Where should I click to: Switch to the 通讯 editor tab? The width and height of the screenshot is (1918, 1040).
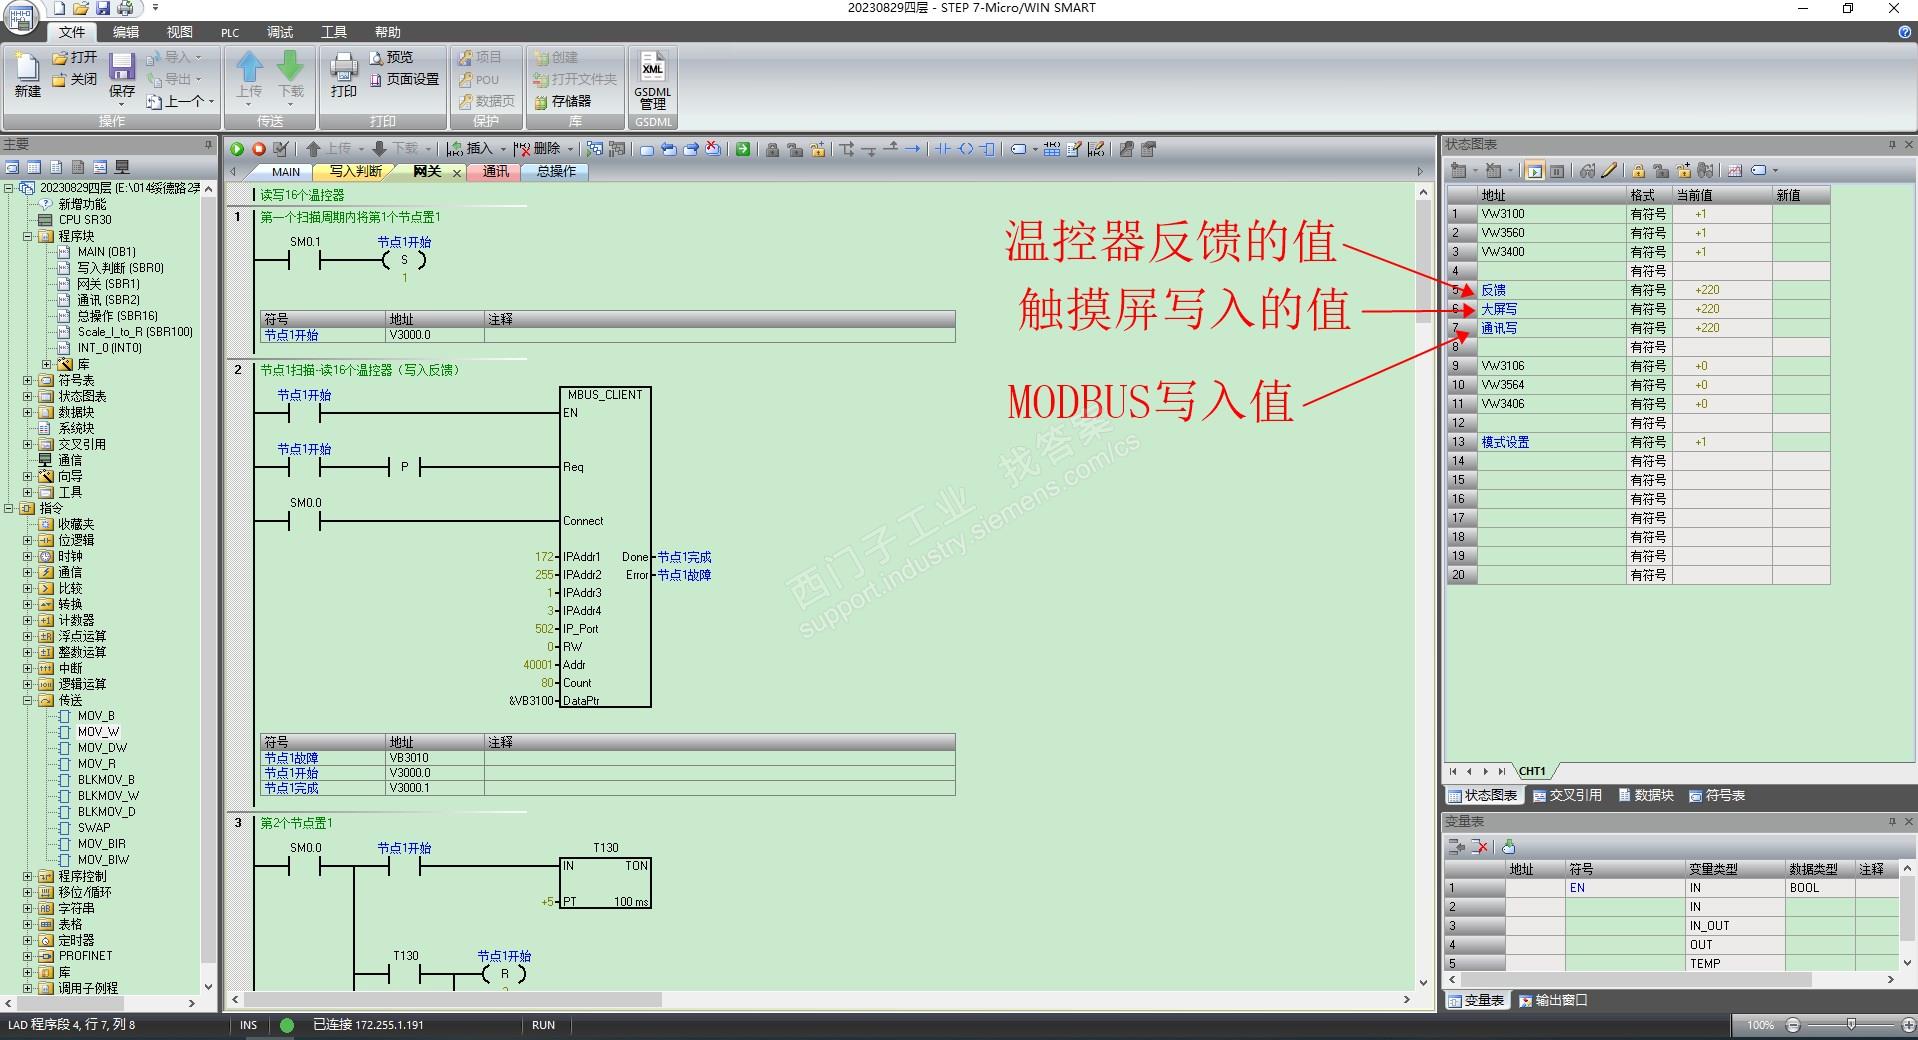496,172
